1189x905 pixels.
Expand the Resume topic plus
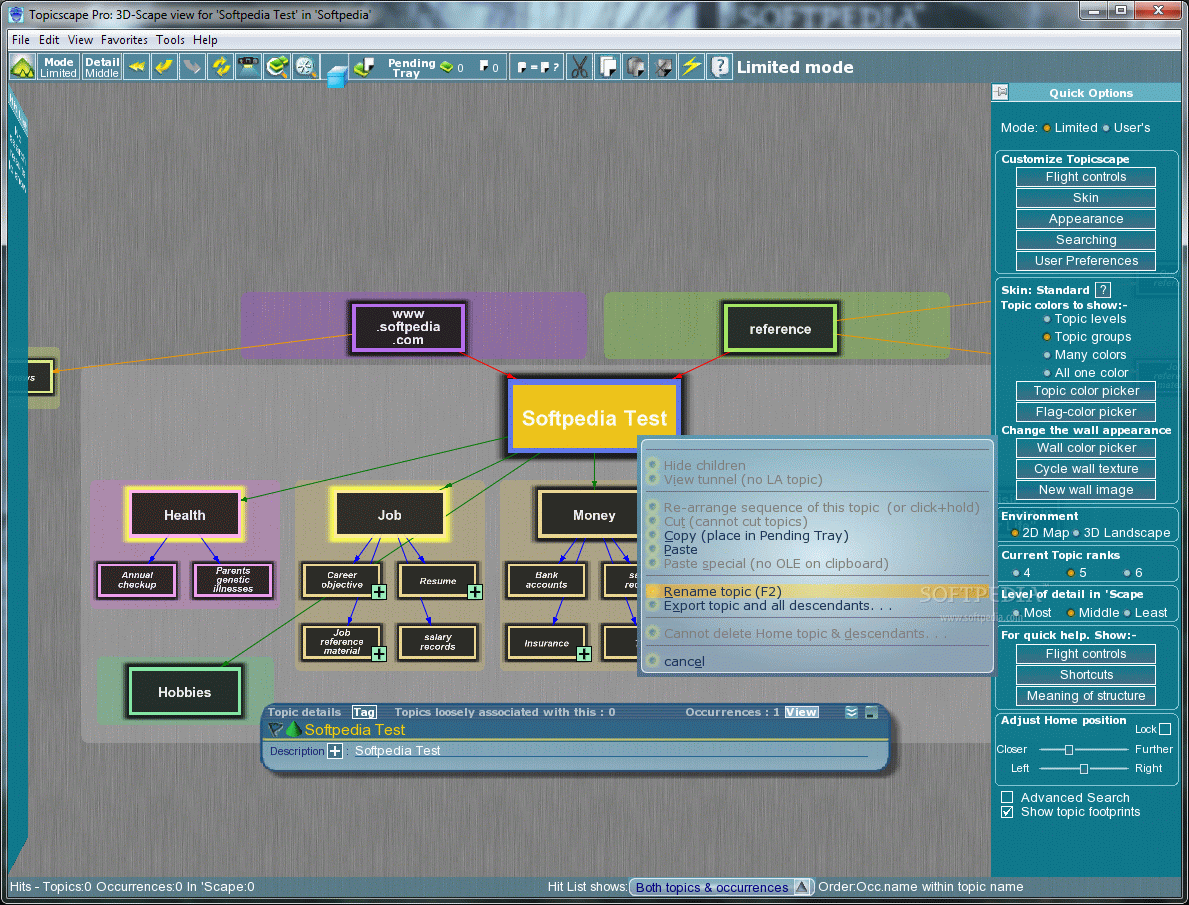coord(475,592)
